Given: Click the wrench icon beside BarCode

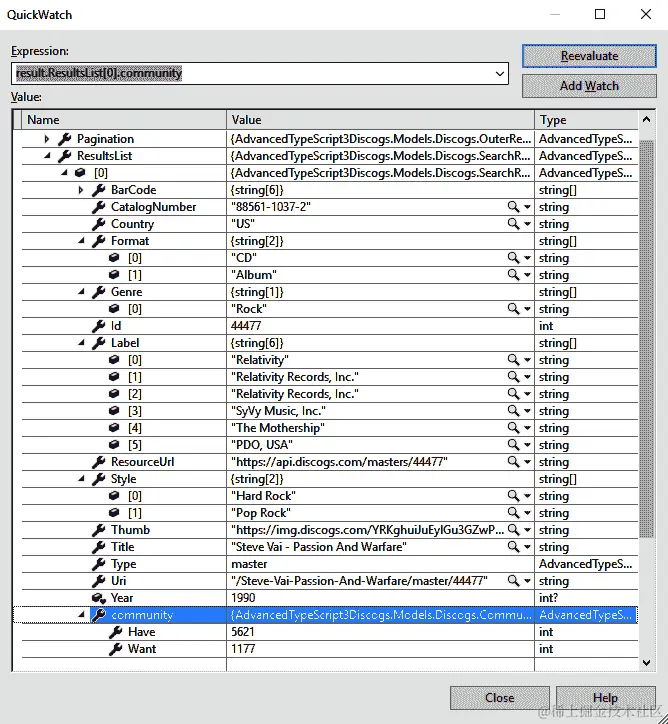Looking at the screenshot, I should pyautogui.click(x=98, y=190).
